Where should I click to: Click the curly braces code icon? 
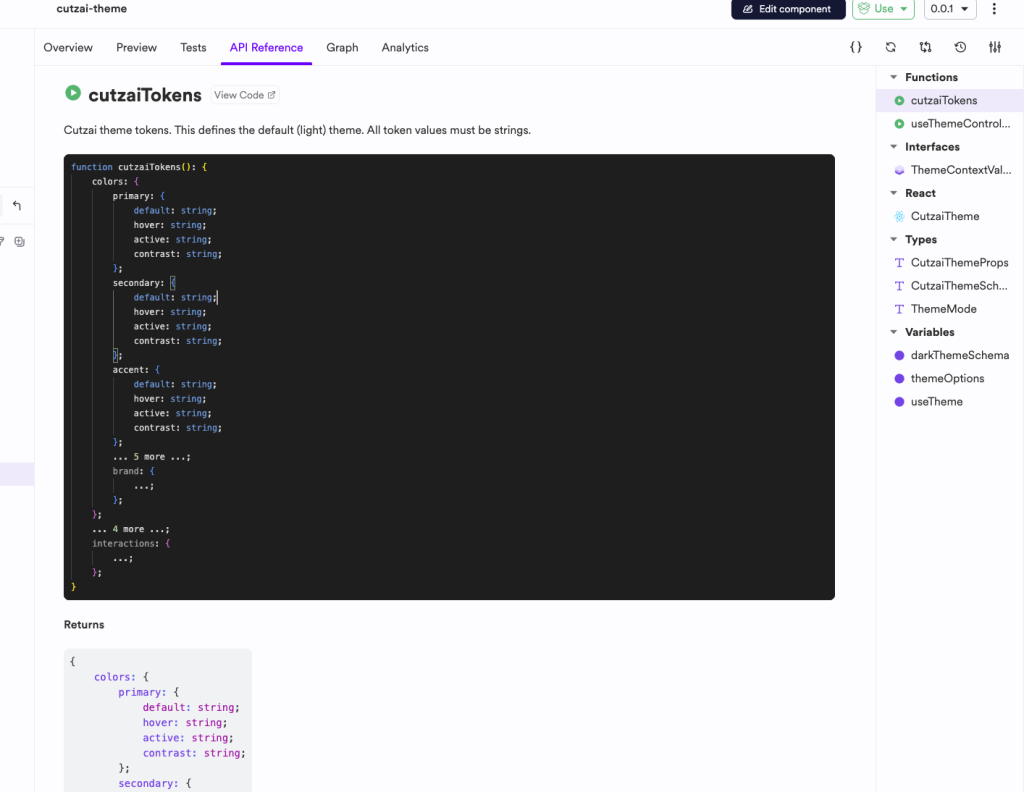coord(856,47)
